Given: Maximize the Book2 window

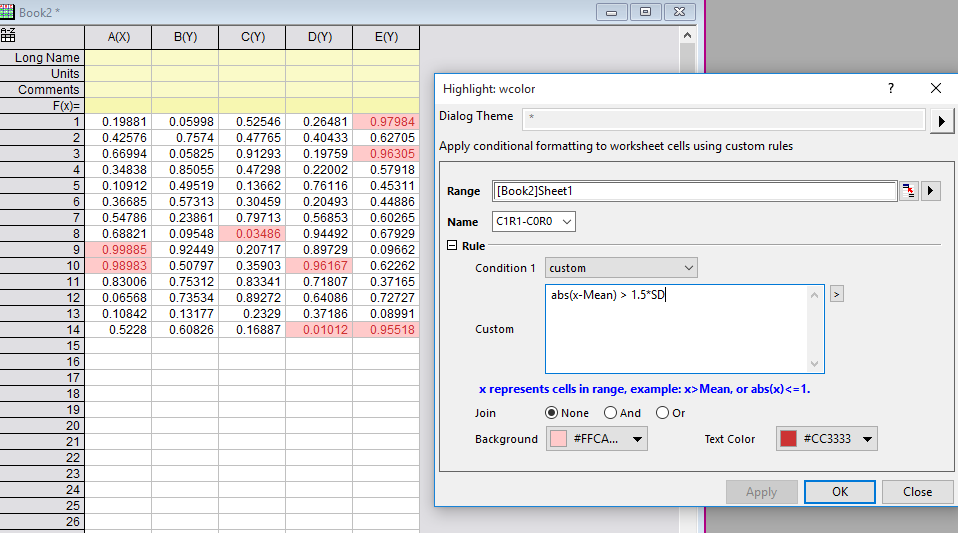Looking at the screenshot, I should [645, 12].
